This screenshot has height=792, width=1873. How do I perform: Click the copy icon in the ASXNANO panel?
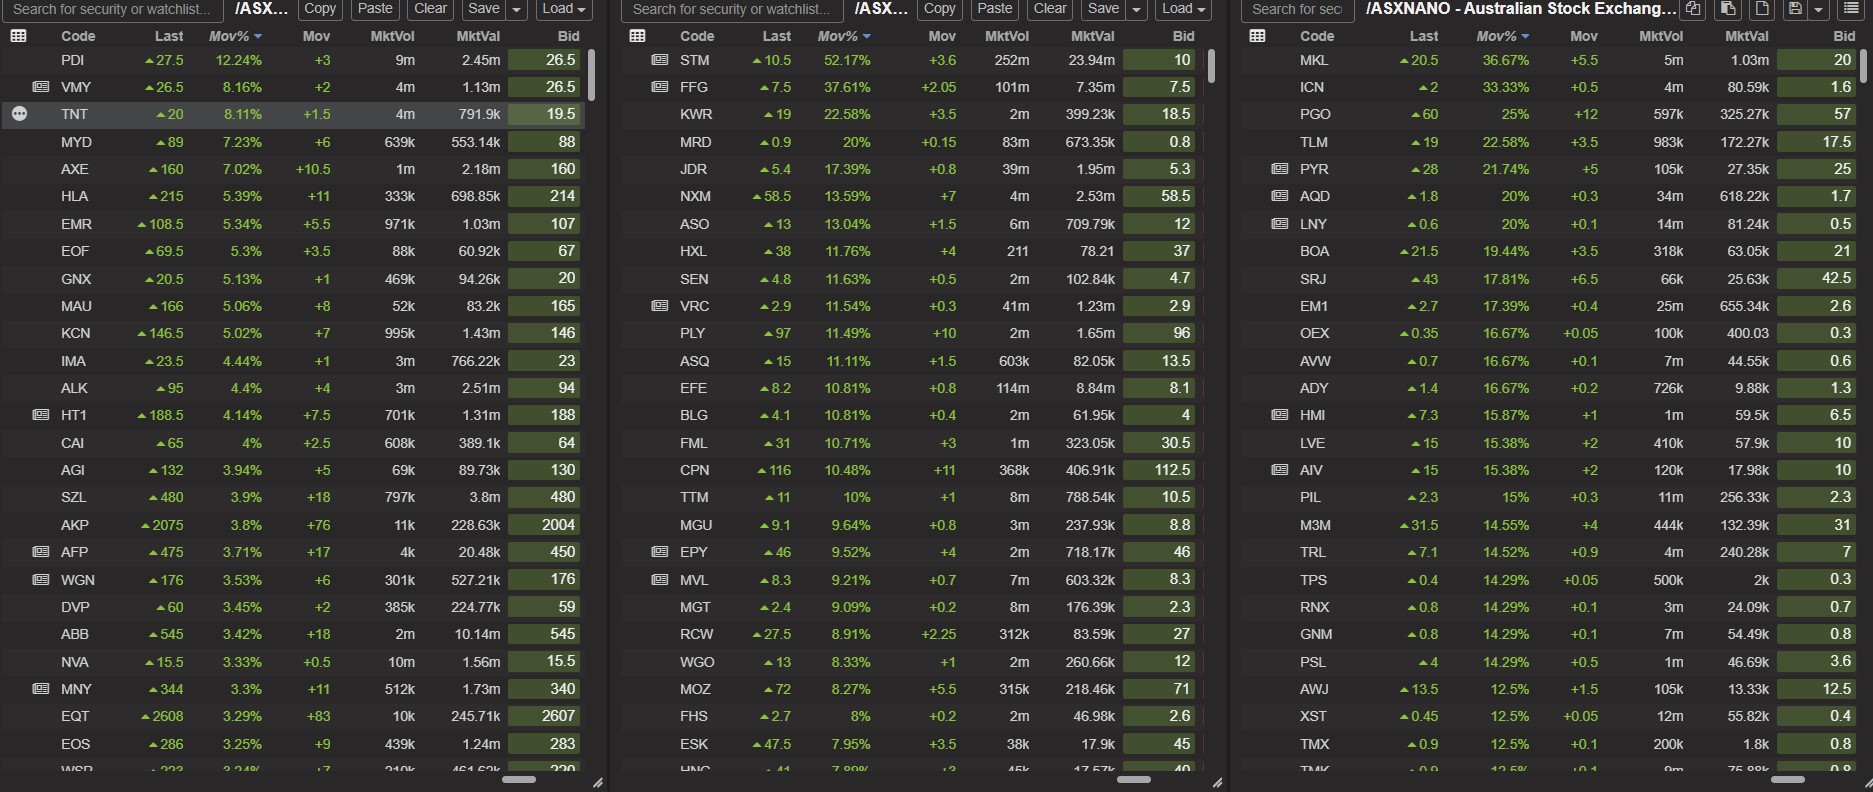[1693, 9]
